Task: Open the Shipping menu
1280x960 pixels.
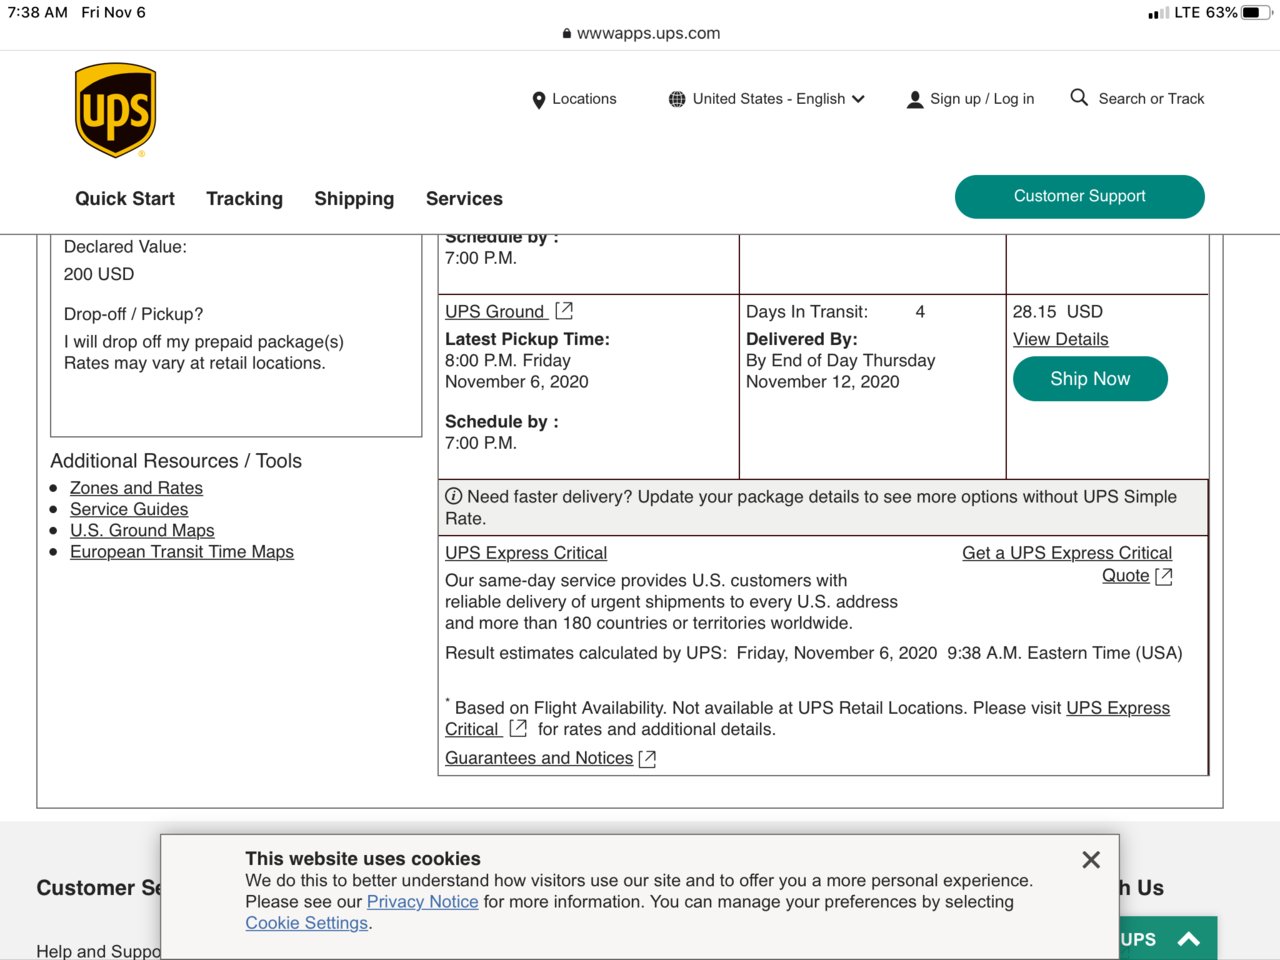Action: point(354,199)
